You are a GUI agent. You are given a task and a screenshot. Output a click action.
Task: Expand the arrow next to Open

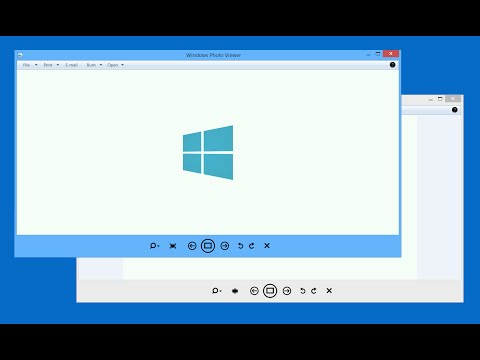tap(122, 65)
